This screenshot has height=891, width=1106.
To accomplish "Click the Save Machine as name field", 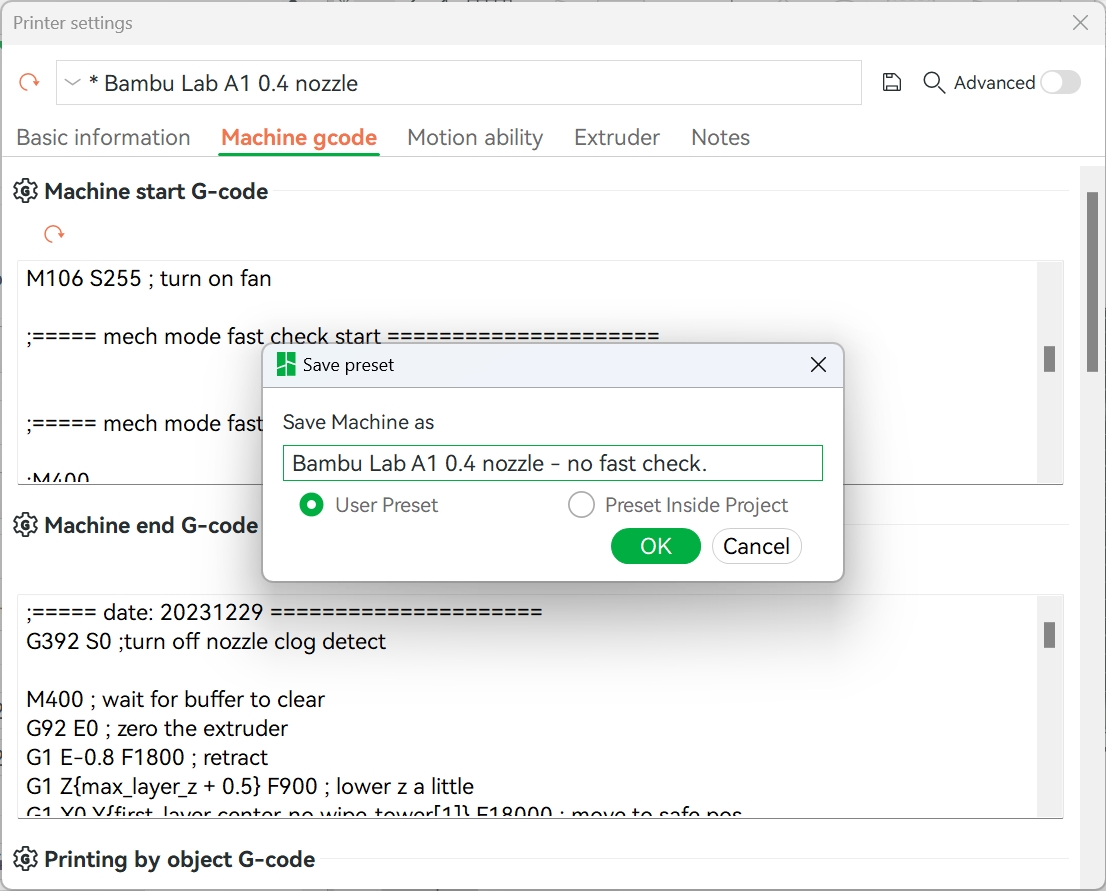I will [x=553, y=463].
